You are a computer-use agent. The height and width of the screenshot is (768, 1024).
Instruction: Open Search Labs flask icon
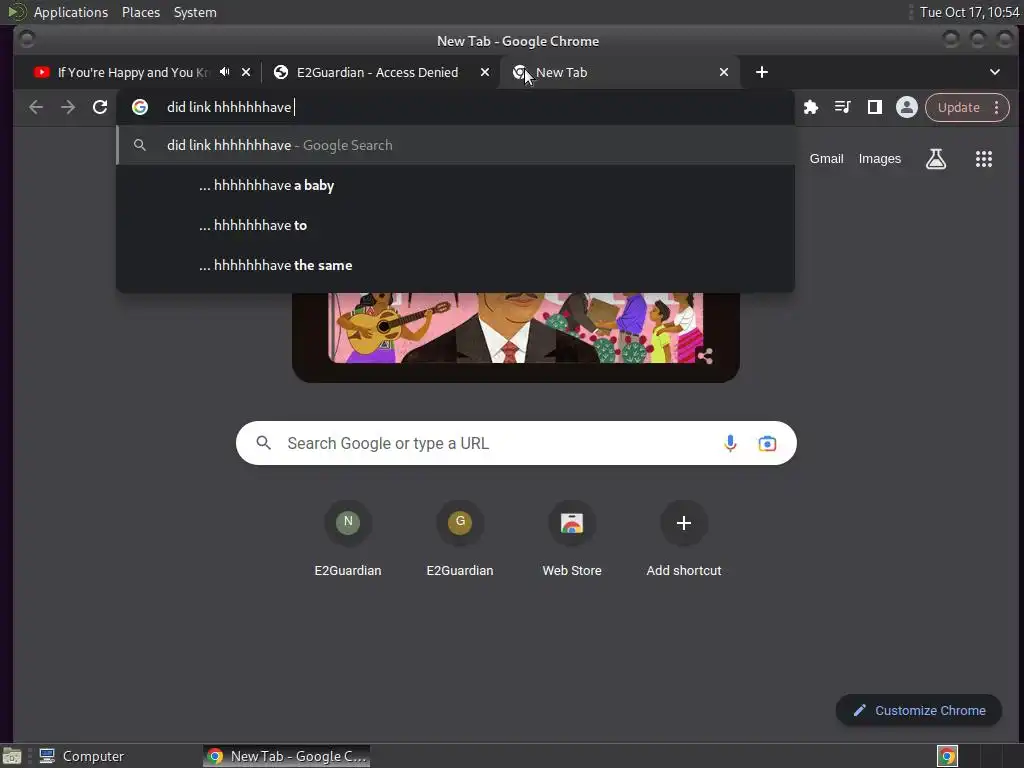pos(936,159)
